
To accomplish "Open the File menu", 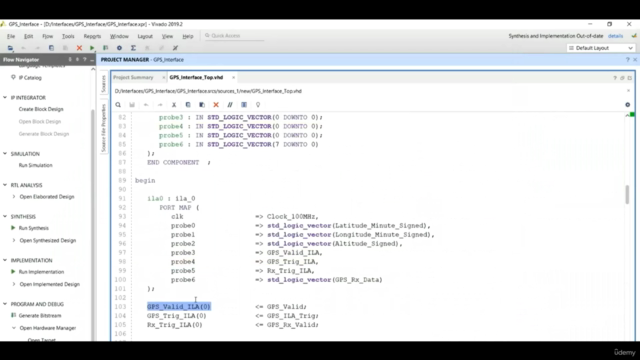I will click(x=11, y=36).
